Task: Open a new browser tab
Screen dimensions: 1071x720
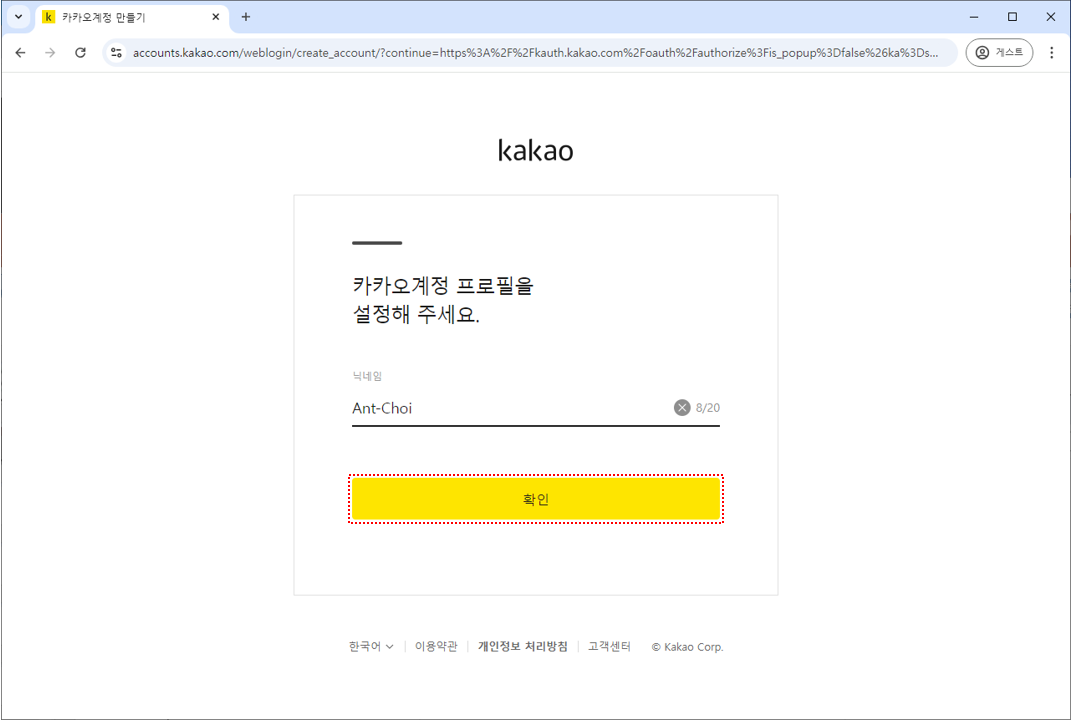Action: pos(246,17)
